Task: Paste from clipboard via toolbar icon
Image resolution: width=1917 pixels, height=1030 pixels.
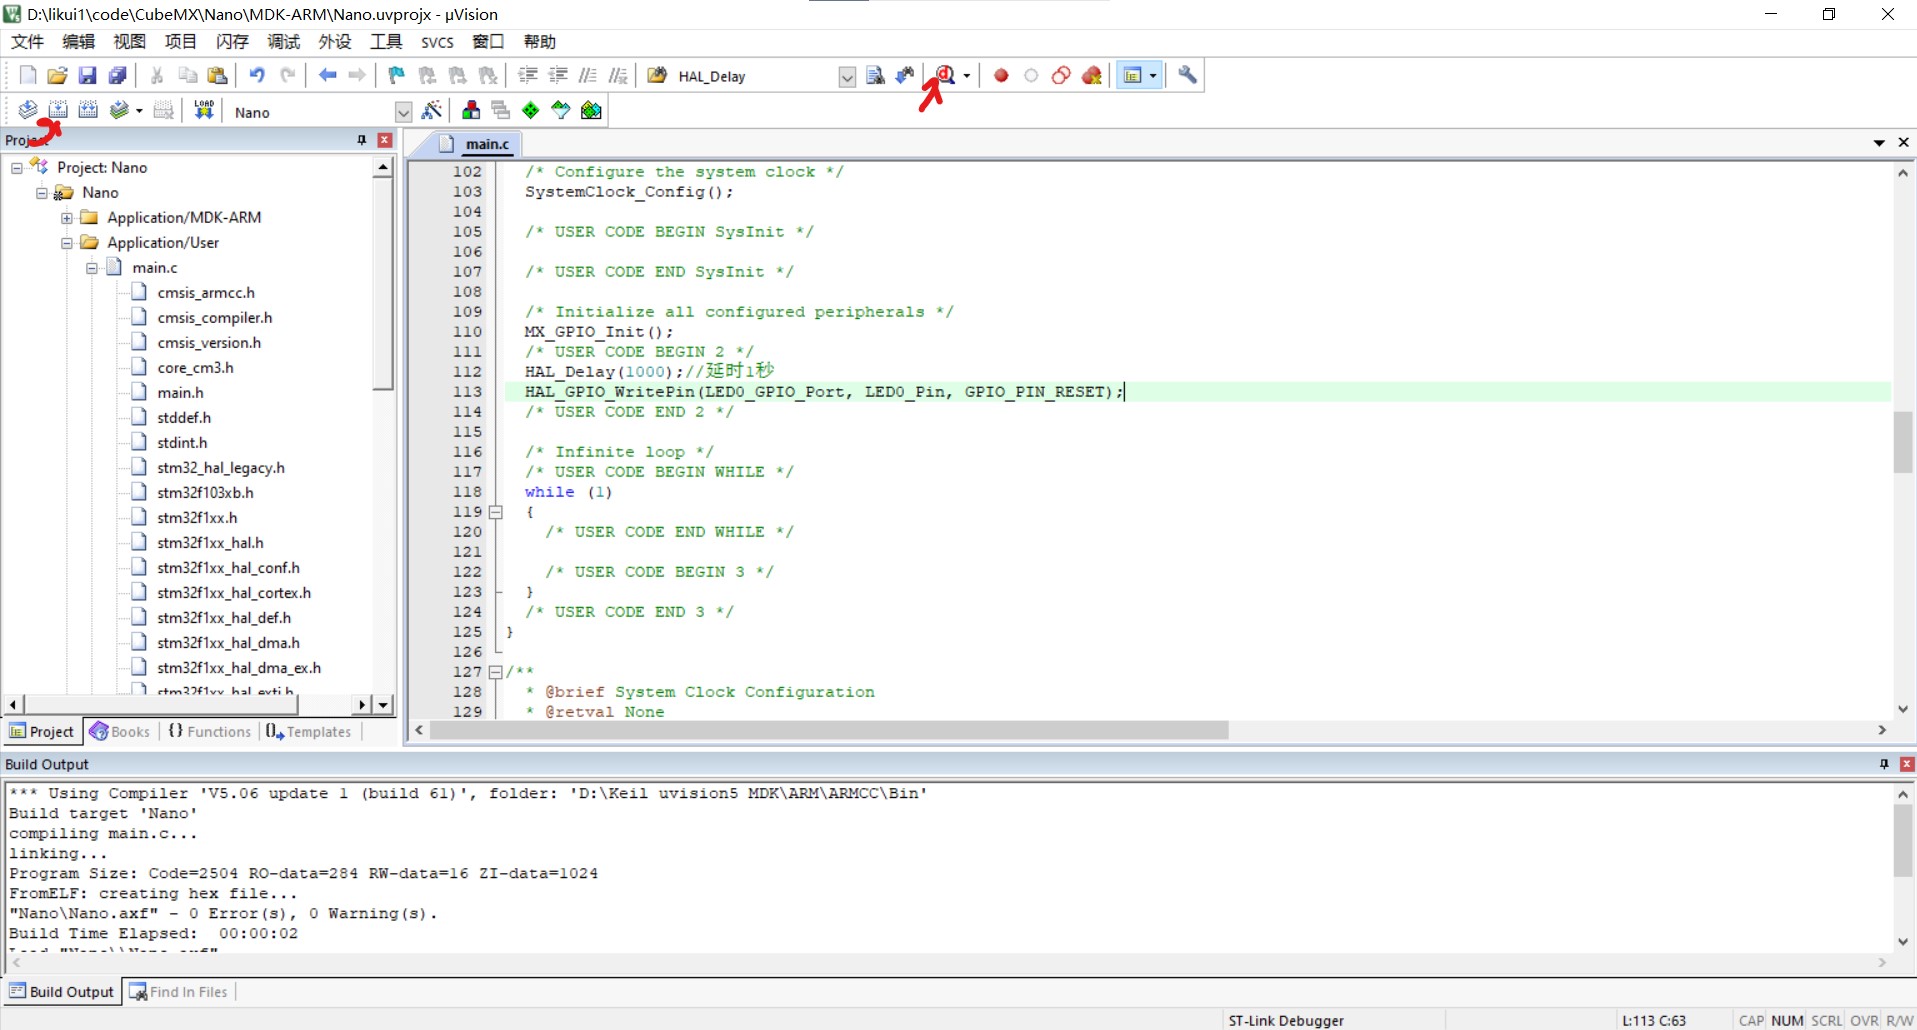Action: click(217, 76)
